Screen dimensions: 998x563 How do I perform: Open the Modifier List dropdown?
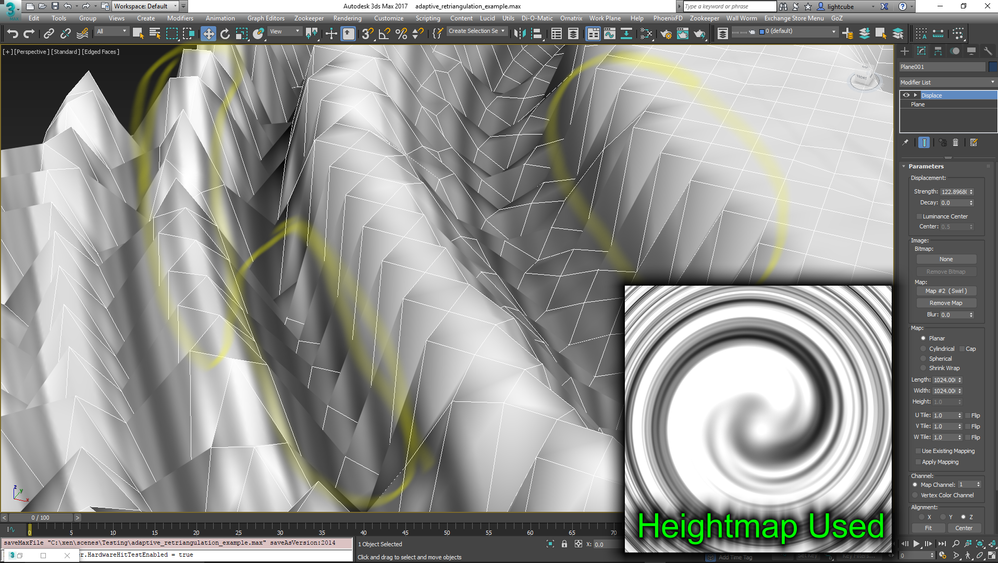(947, 82)
